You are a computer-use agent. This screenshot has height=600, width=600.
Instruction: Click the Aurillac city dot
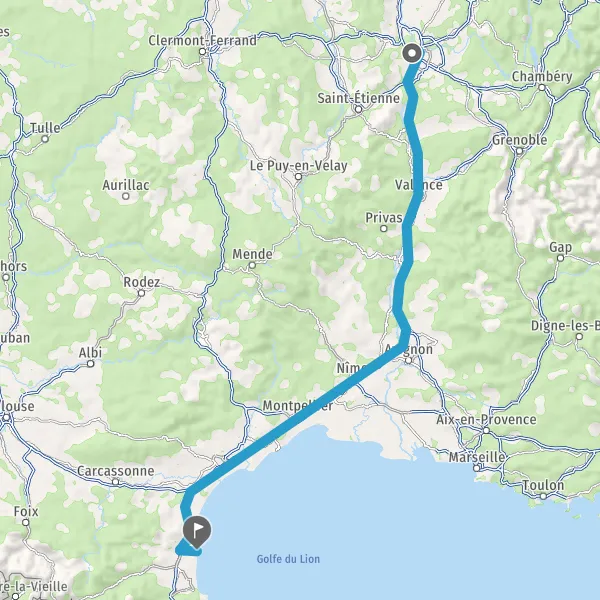click(x=126, y=196)
